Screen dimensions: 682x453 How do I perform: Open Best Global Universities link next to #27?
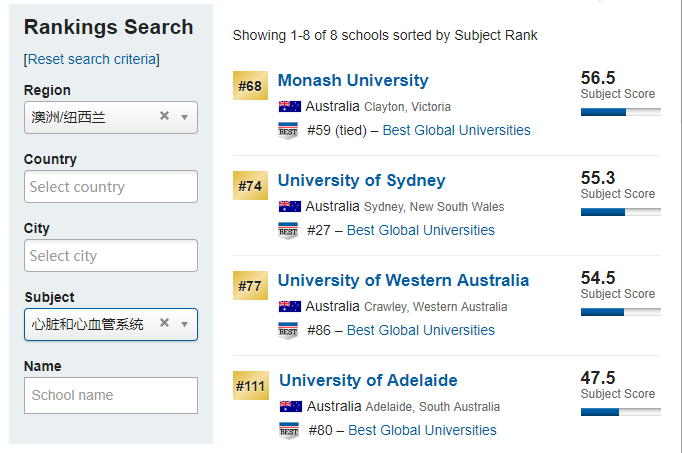[x=421, y=230]
